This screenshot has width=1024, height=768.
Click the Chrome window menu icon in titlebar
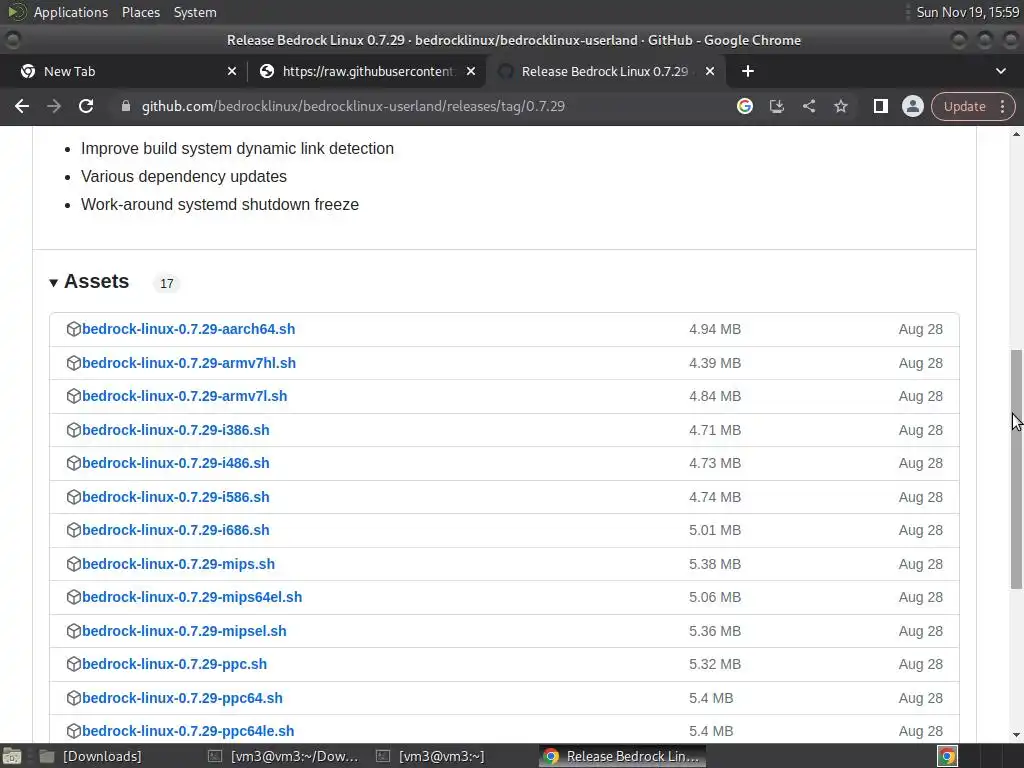click(12, 40)
